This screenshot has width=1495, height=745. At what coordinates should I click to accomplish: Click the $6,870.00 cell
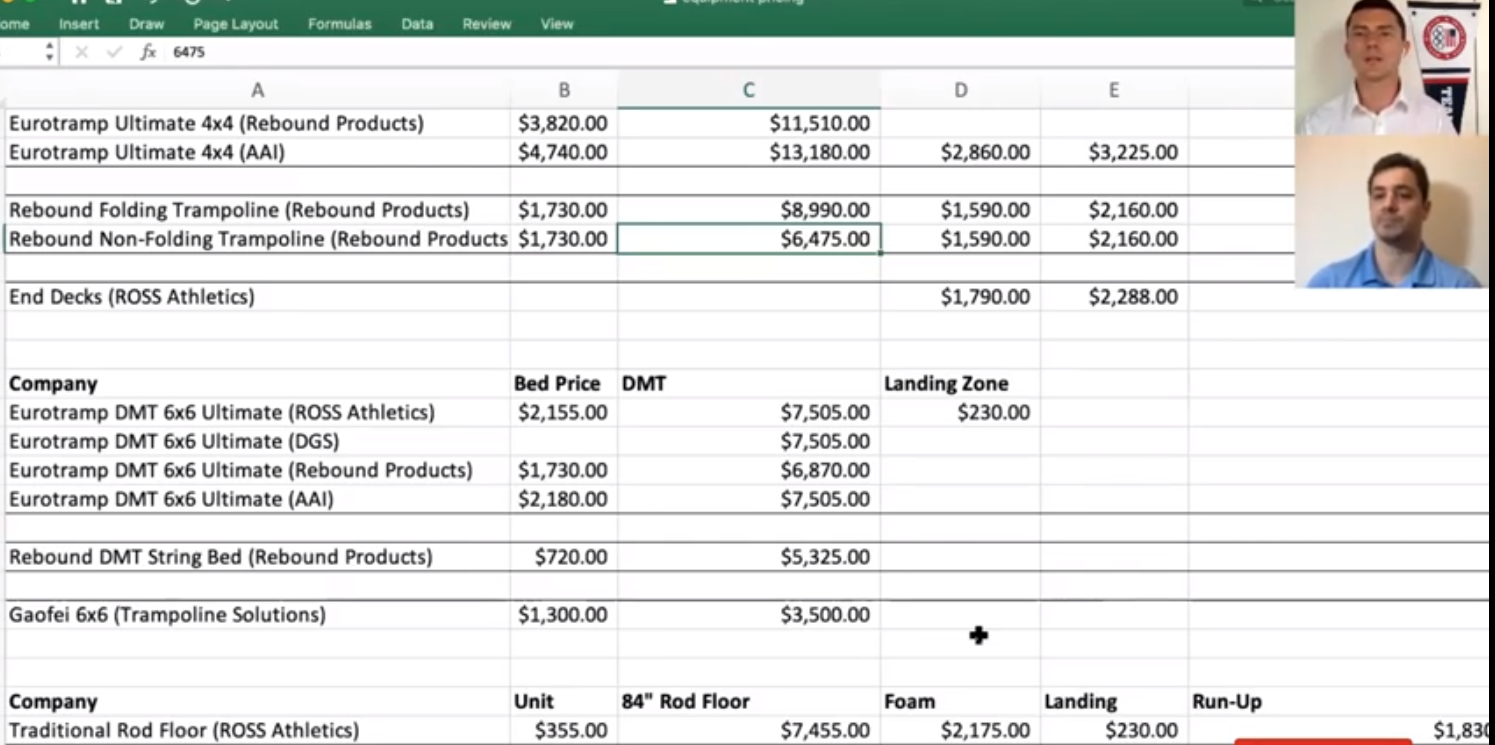pyautogui.click(x=749, y=470)
